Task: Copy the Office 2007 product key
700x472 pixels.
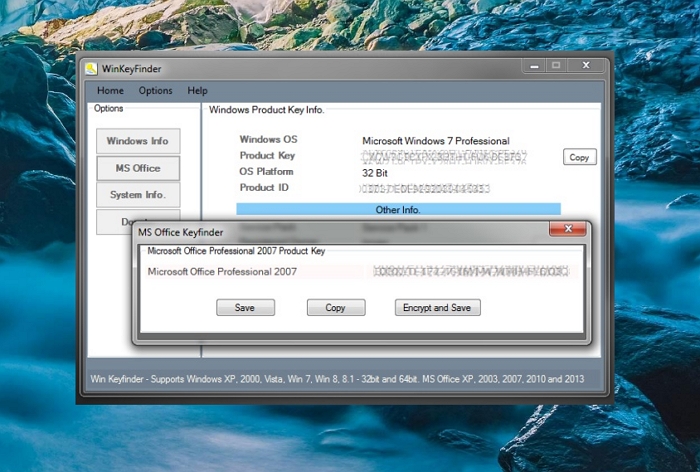Action: coord(336,308)
